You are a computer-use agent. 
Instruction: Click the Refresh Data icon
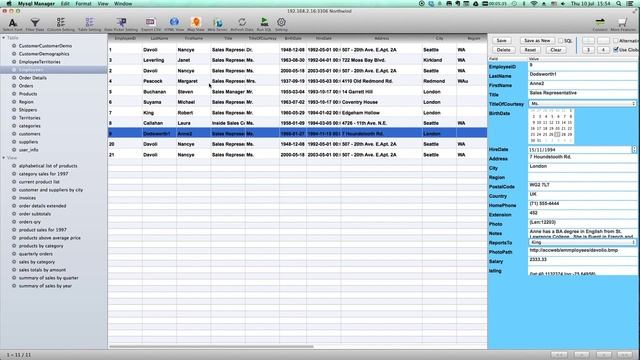tap(242, 22)
